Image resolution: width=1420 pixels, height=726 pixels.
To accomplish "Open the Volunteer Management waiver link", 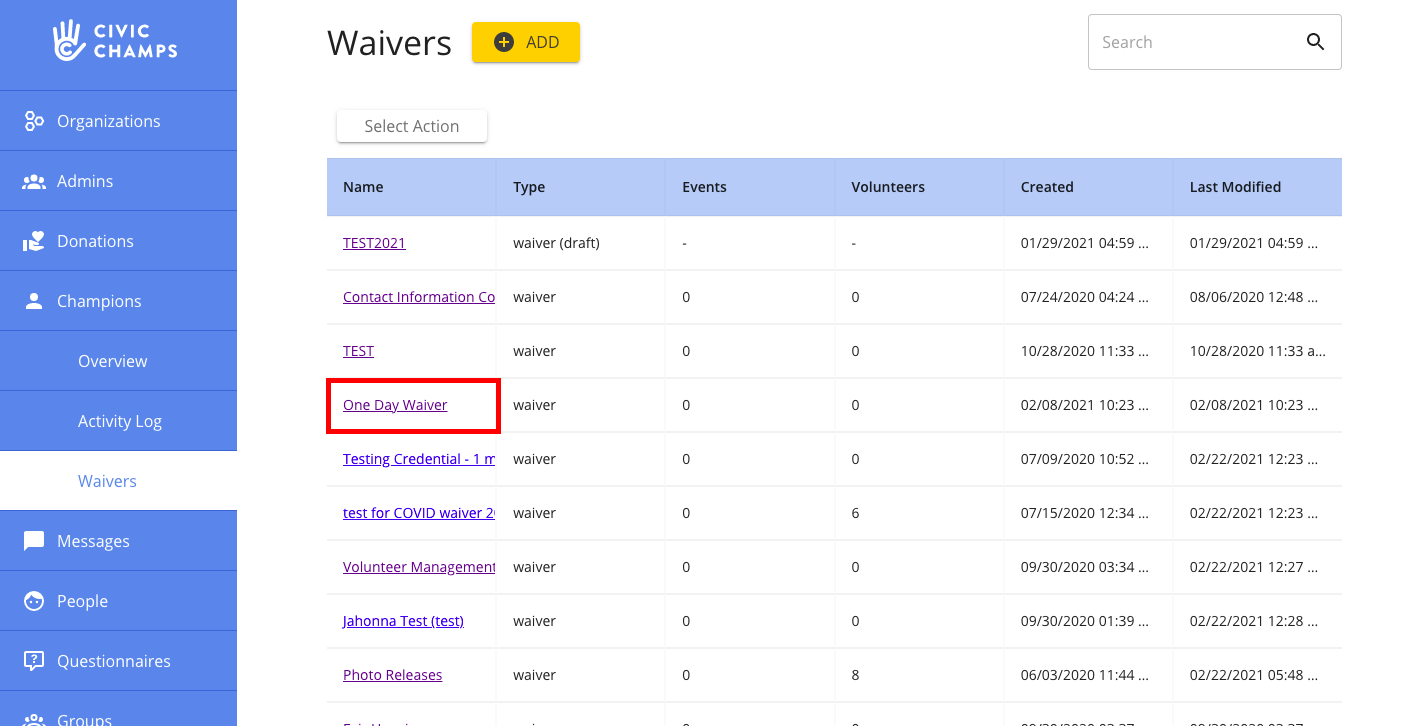I will 419,567.
